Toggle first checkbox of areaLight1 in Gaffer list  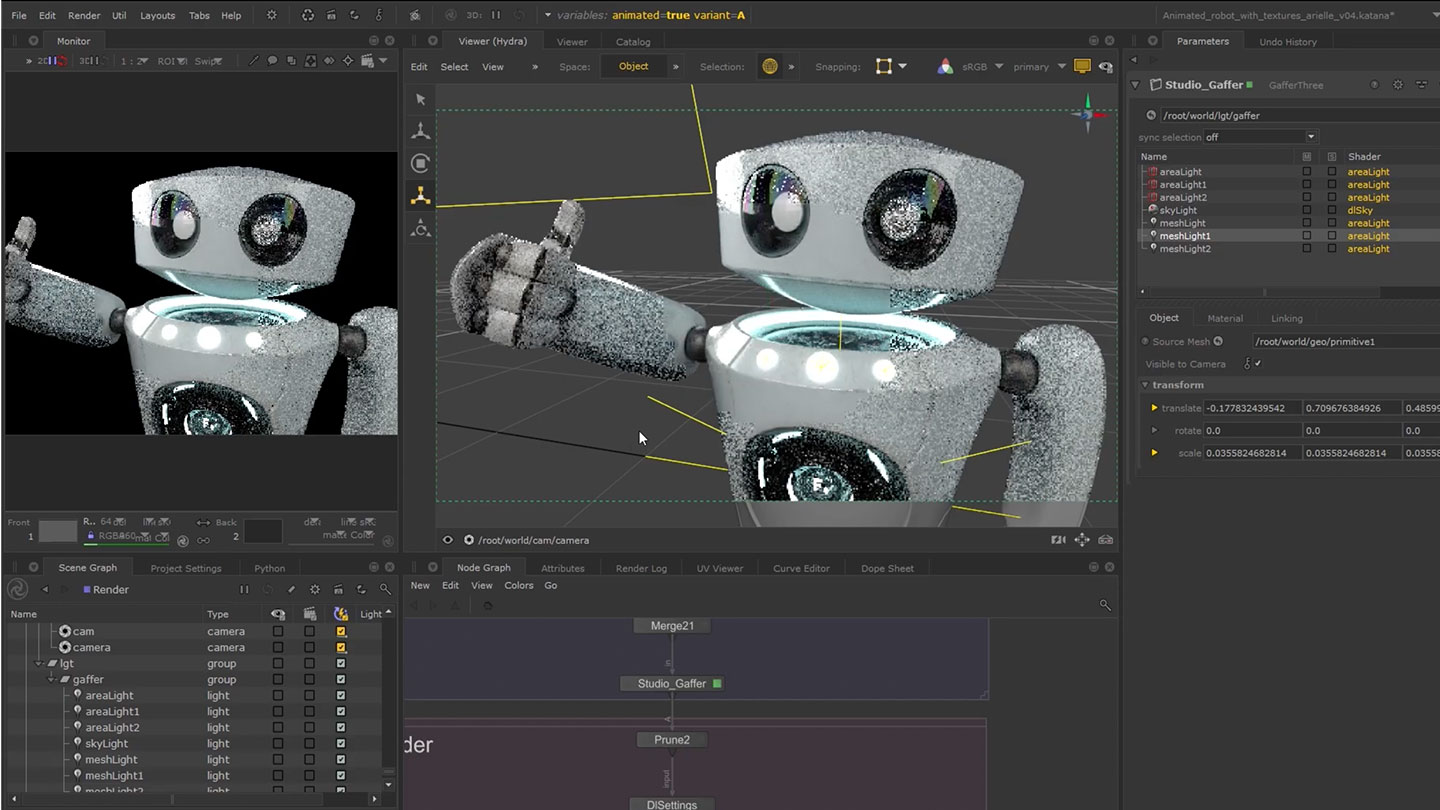point(1307,185)
